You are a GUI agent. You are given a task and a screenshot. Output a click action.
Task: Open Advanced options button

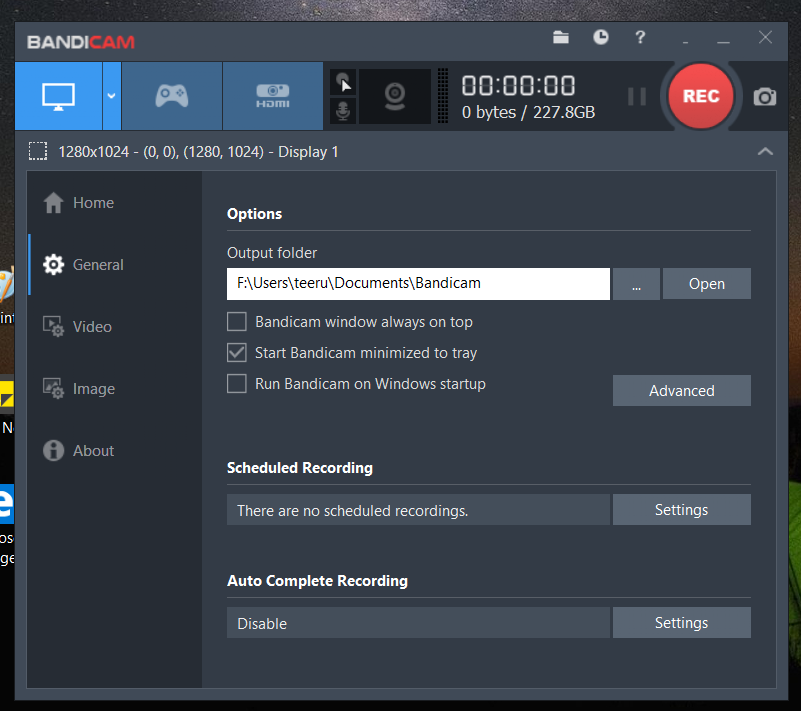681,391
